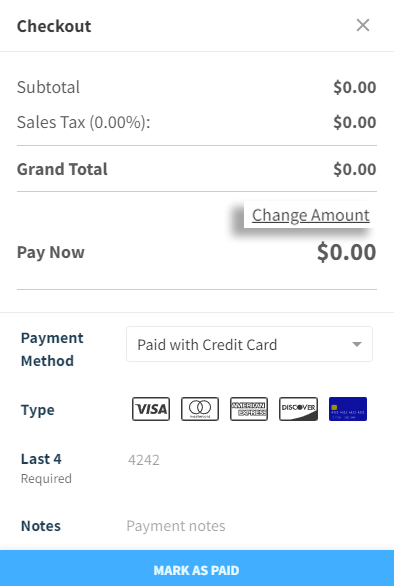Select the Visa card type

(151, 409)
